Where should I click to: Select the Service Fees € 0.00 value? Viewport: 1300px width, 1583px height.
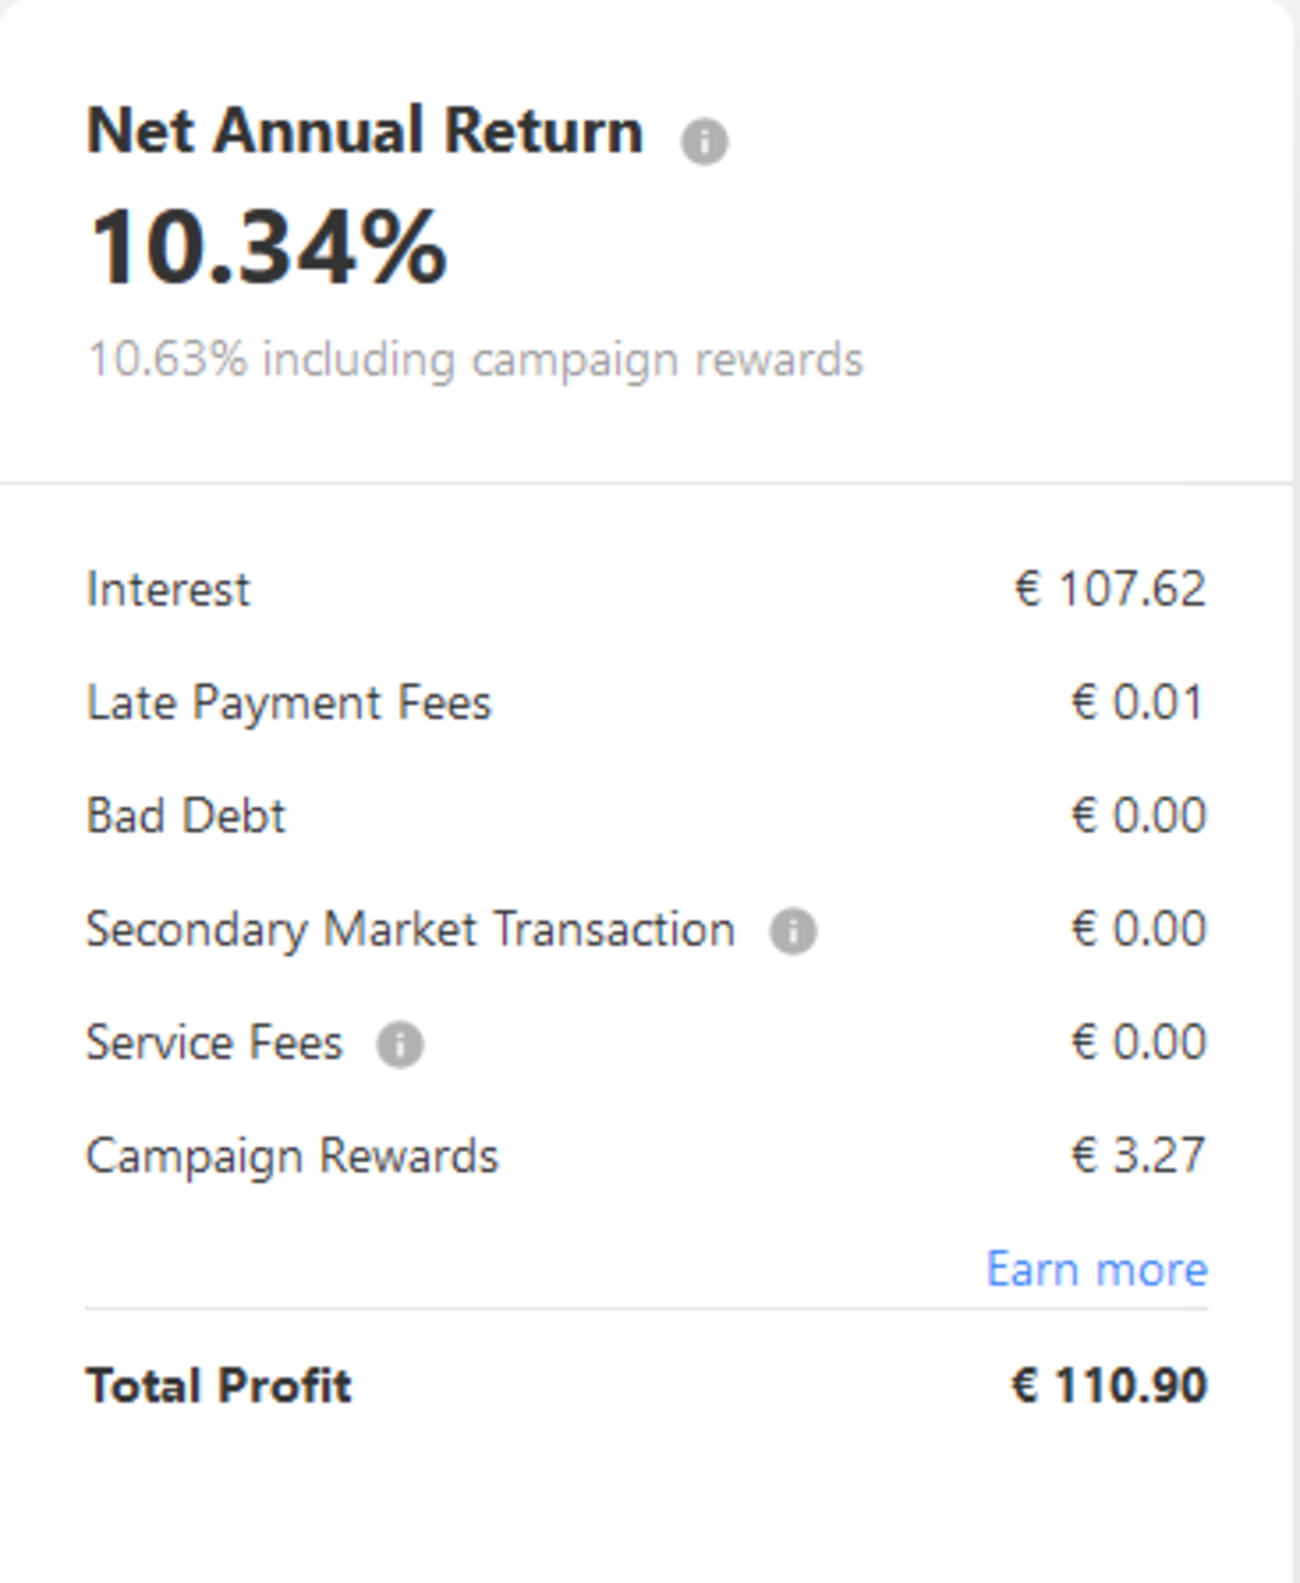coord(1138,1042)
